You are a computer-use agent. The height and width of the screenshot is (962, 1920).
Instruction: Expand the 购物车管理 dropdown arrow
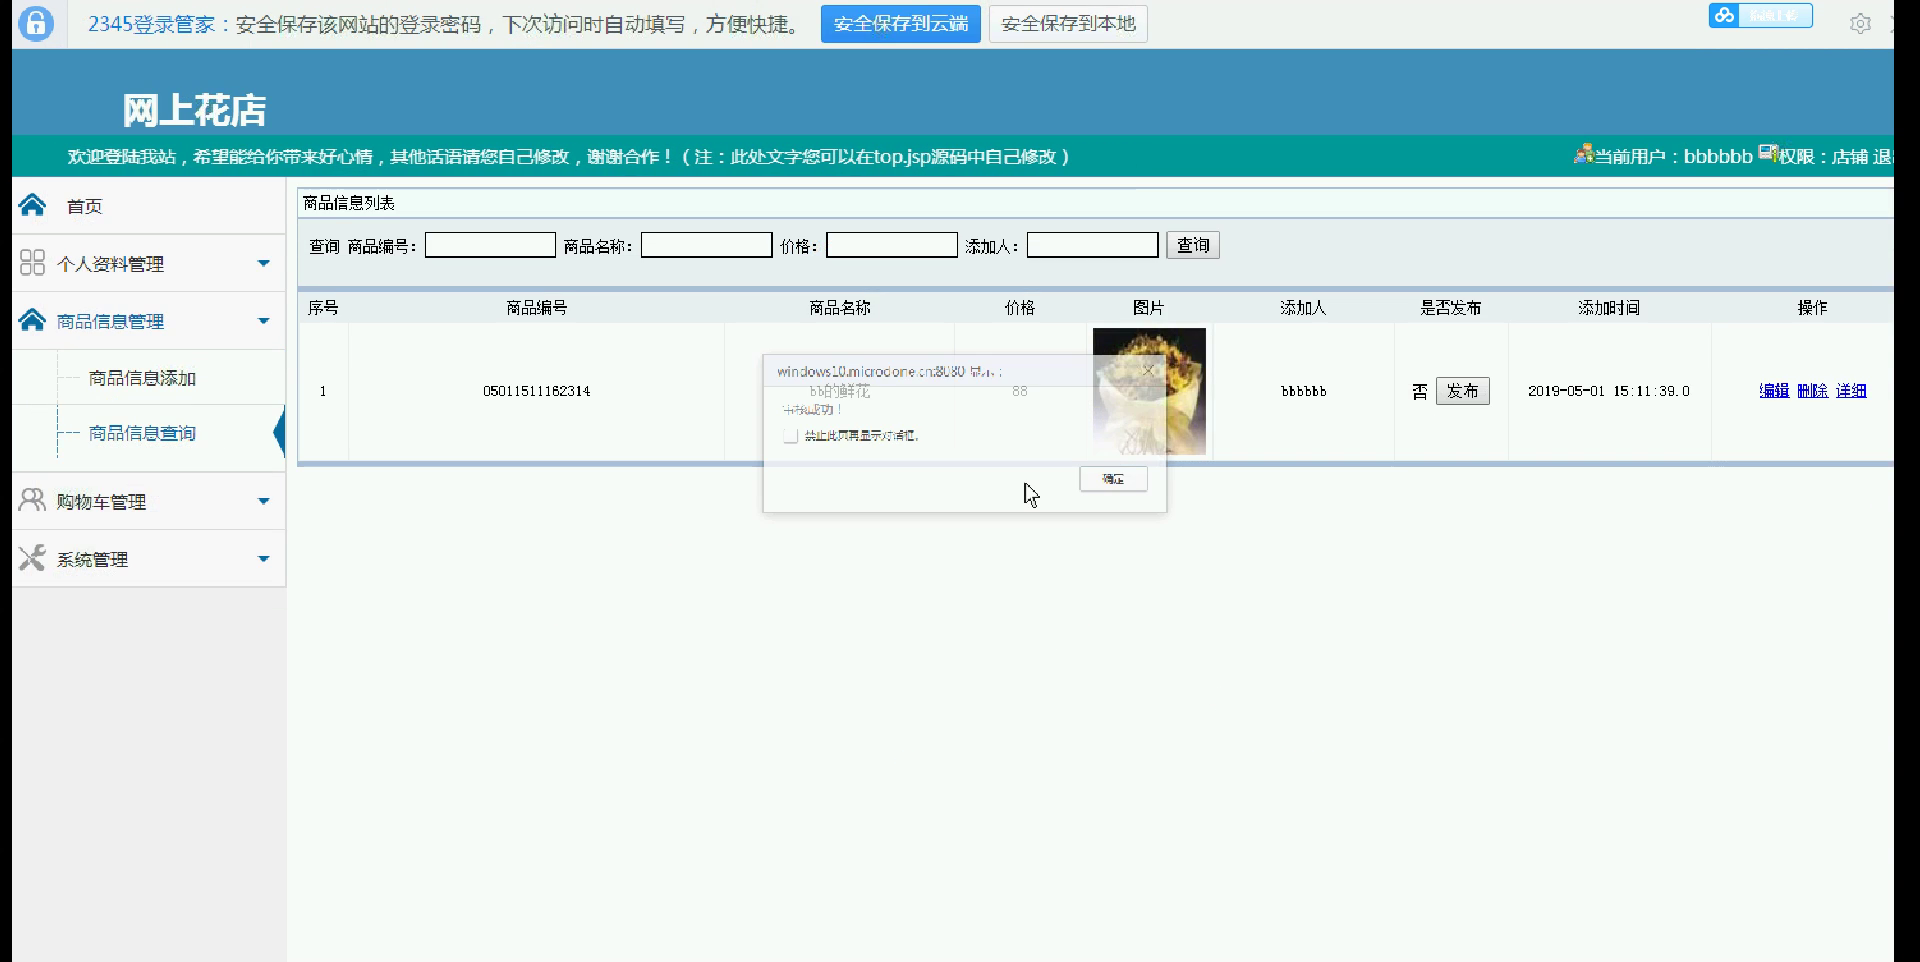264,501
